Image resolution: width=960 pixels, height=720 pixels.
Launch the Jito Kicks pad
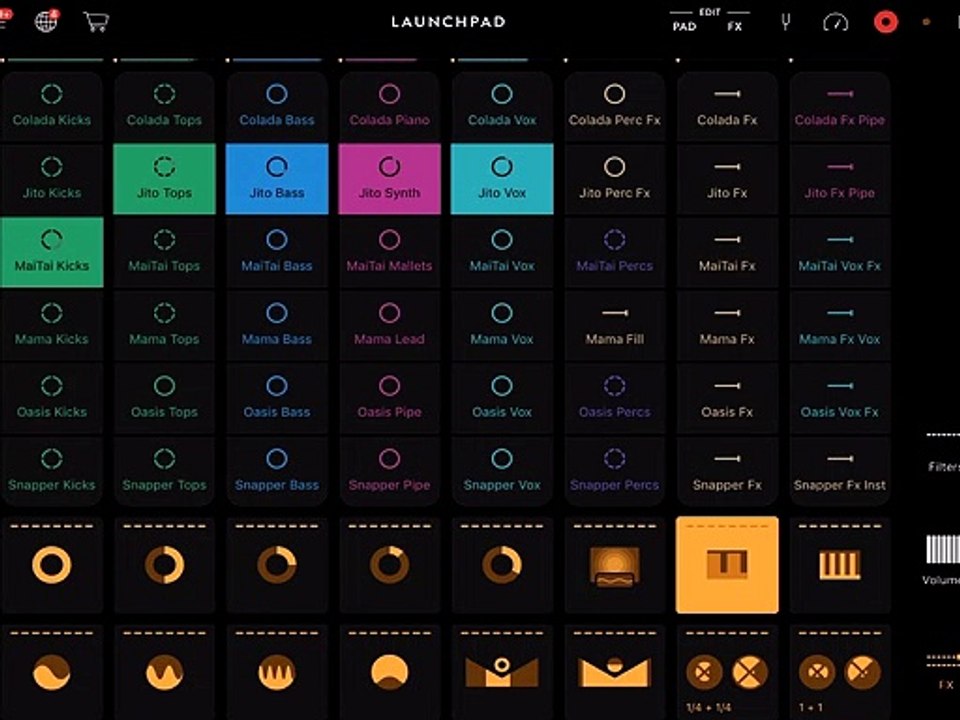pyautogui.click(x=51, y=179)
